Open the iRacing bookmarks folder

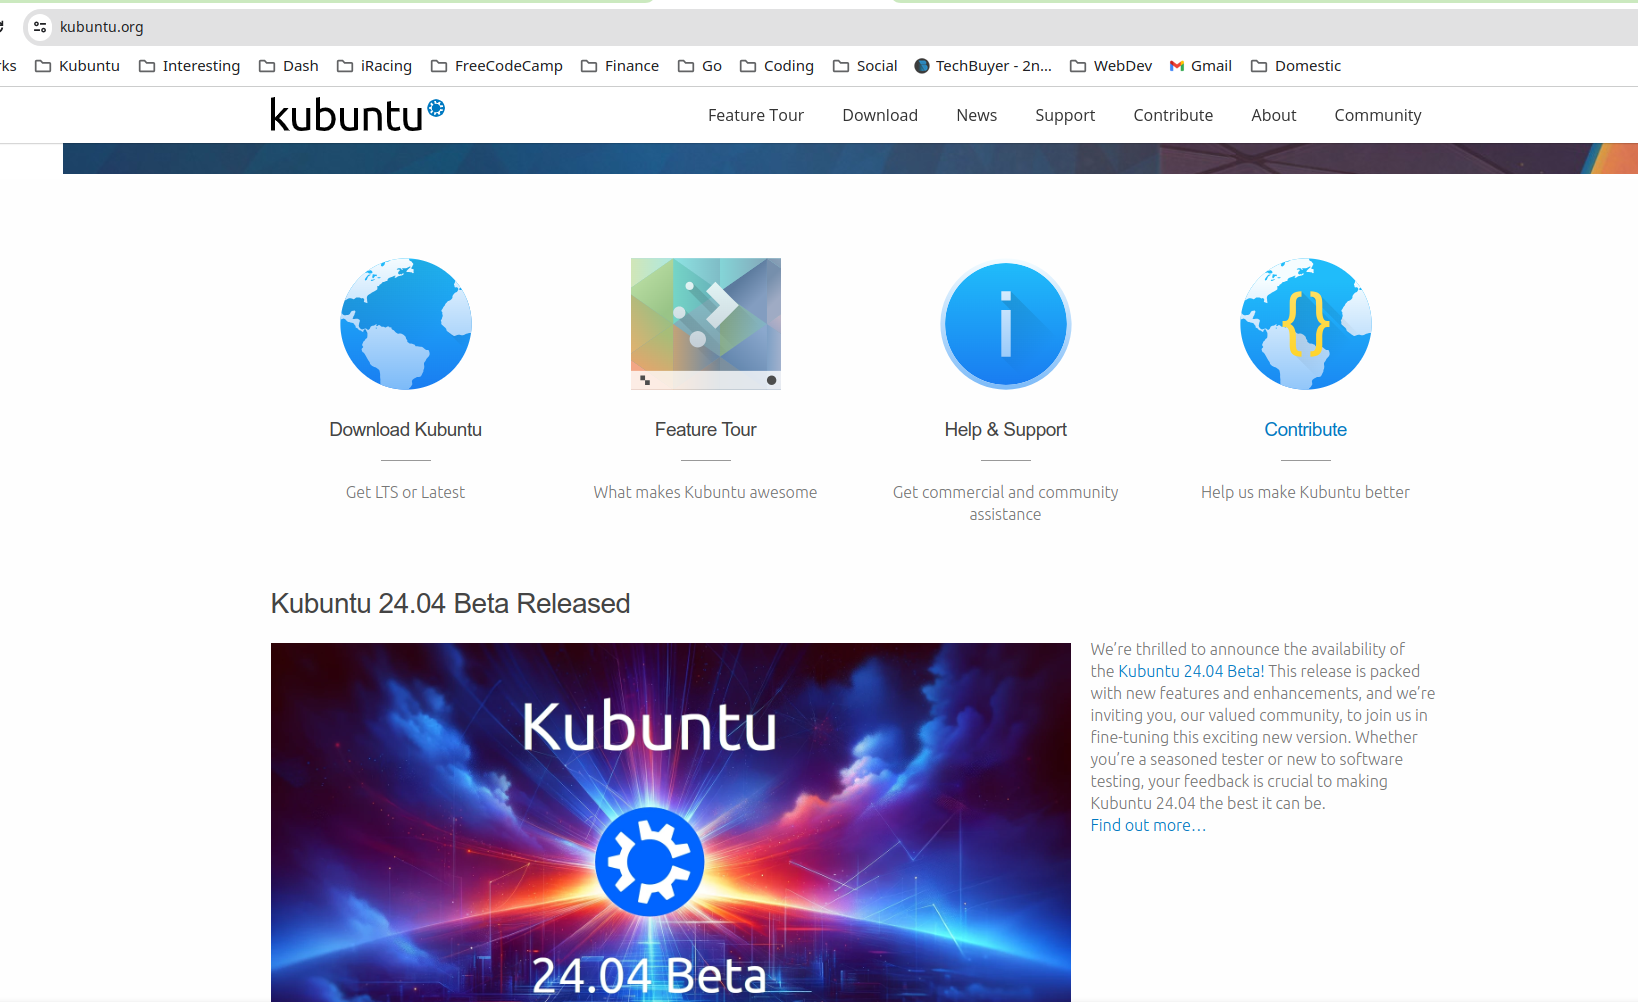pos(374,66)
